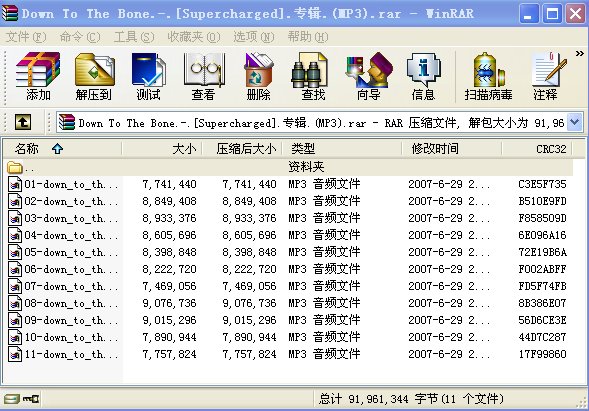This screenshot has width=589, height=411.
Task: Click the 解压到 (Extract To) icon
Action: click(94, 77)
